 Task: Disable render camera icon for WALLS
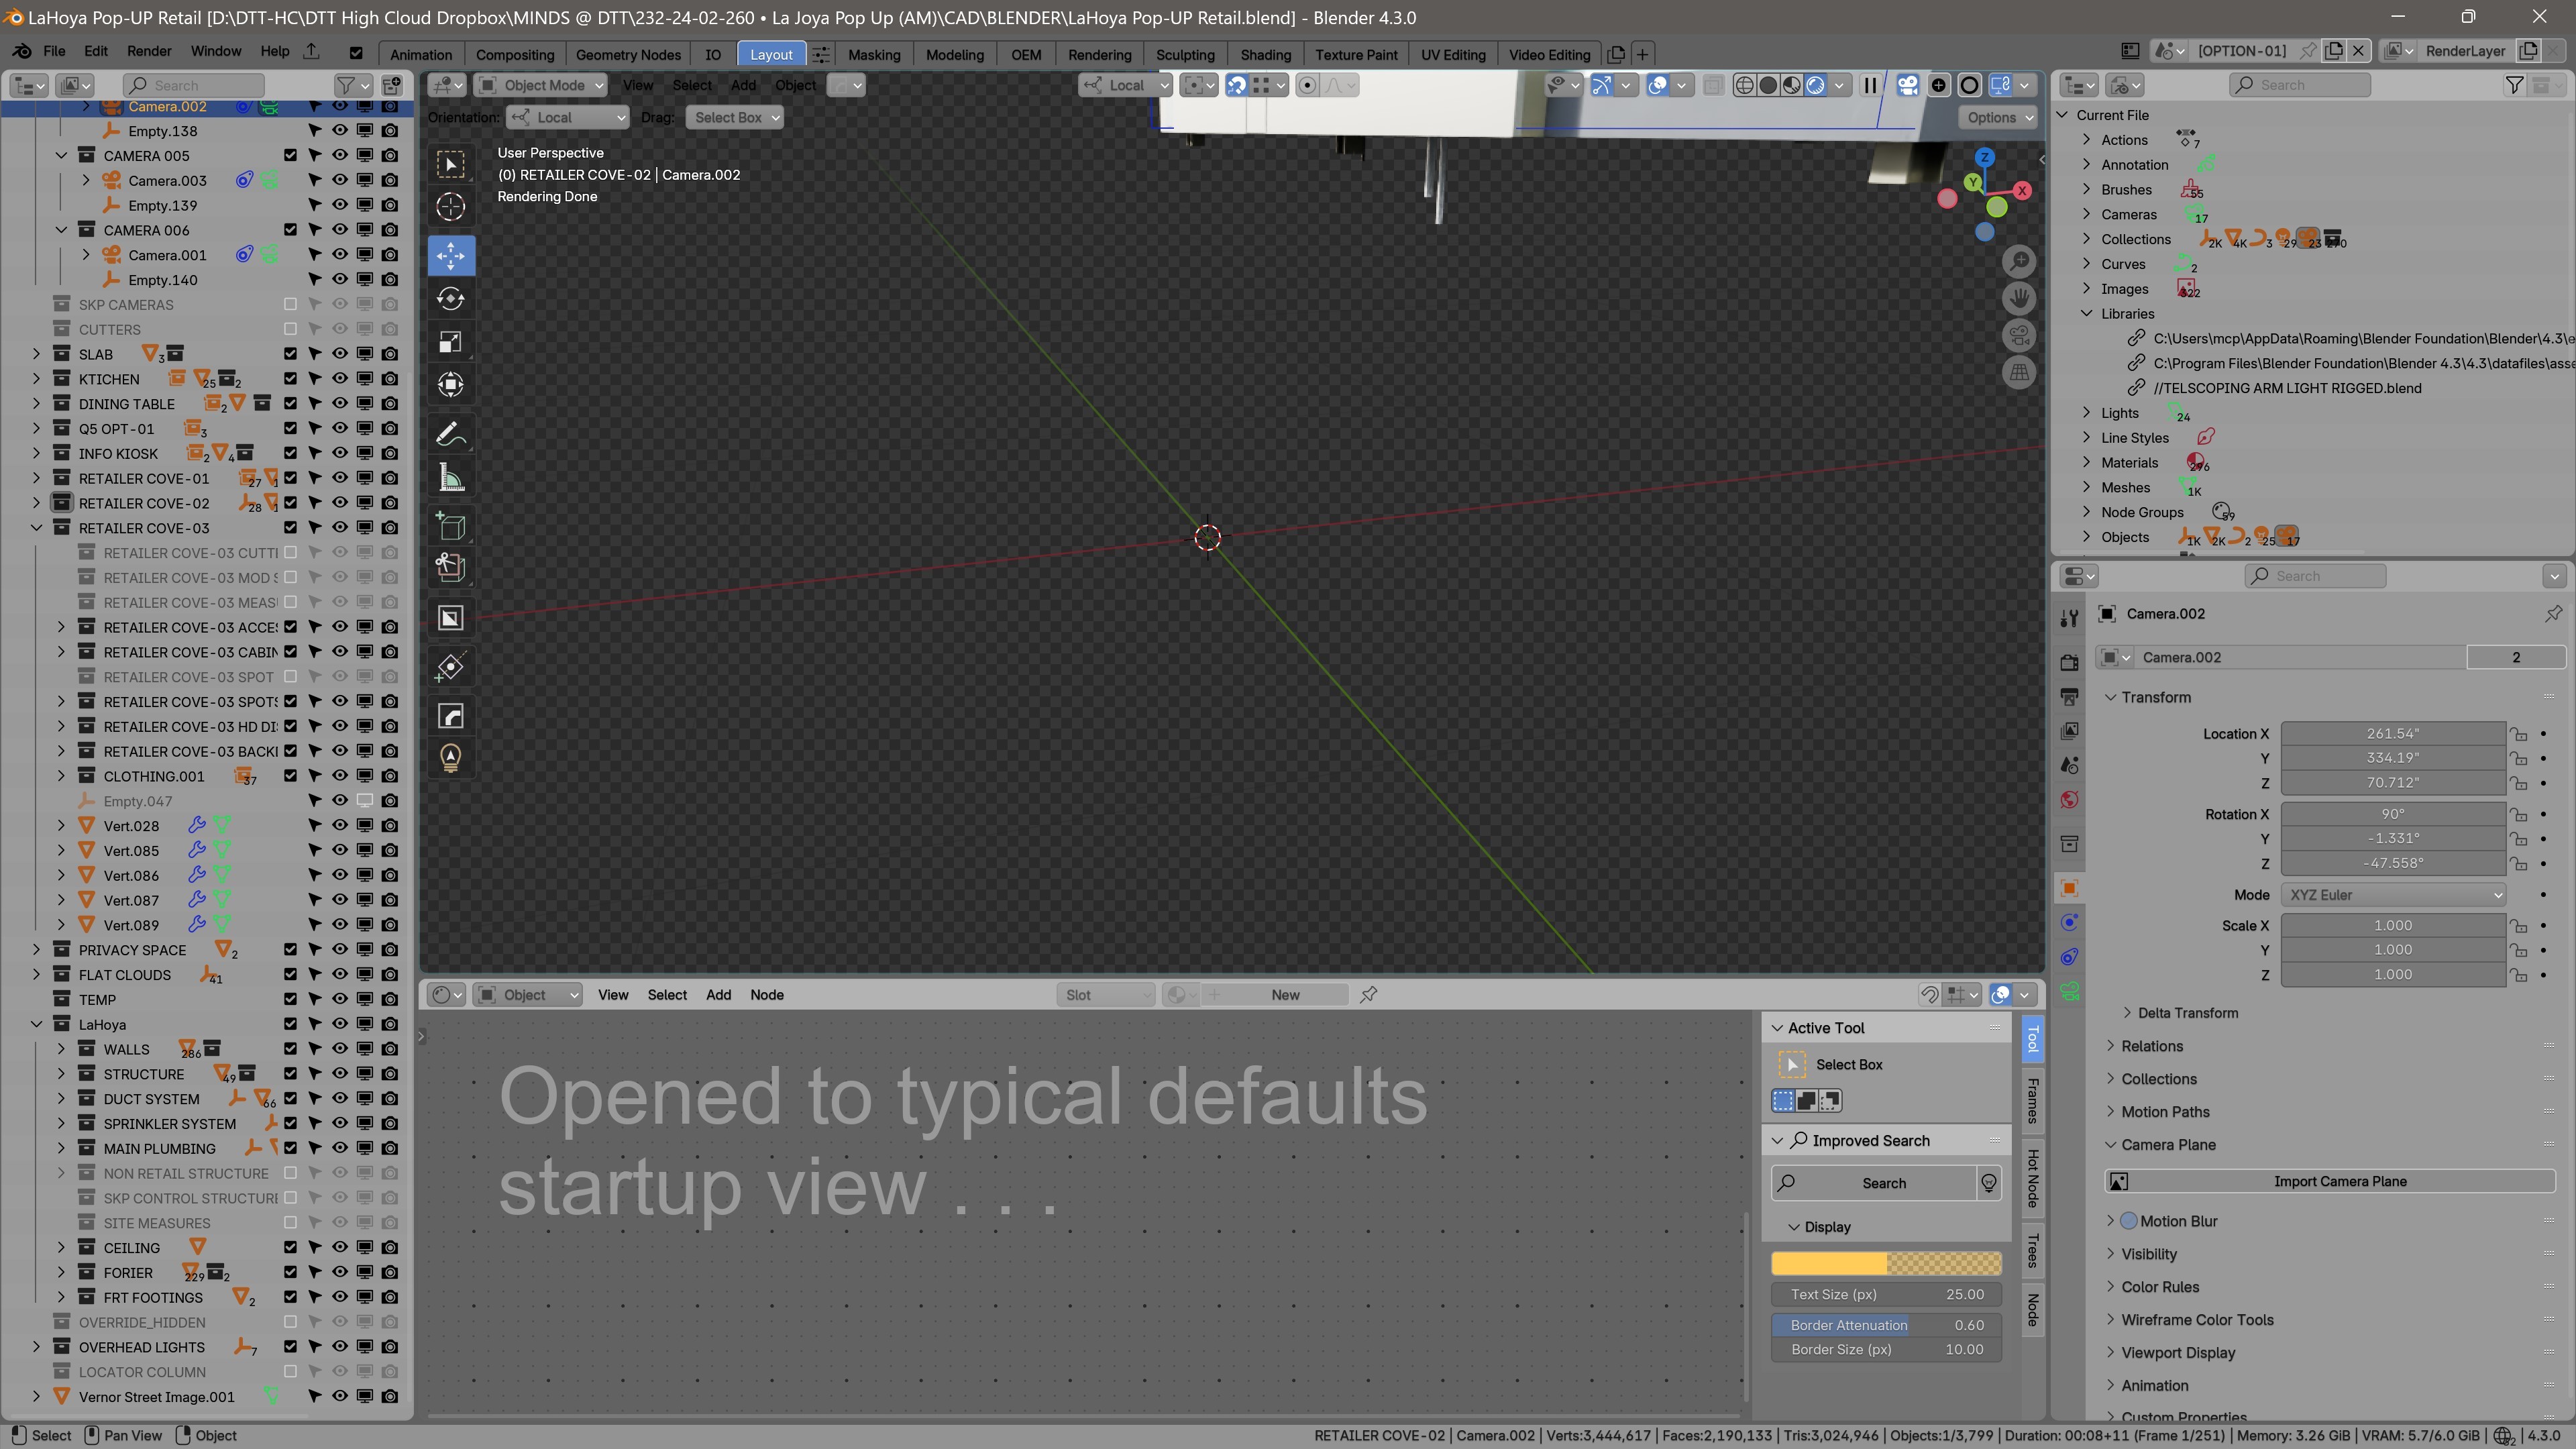390,1049
